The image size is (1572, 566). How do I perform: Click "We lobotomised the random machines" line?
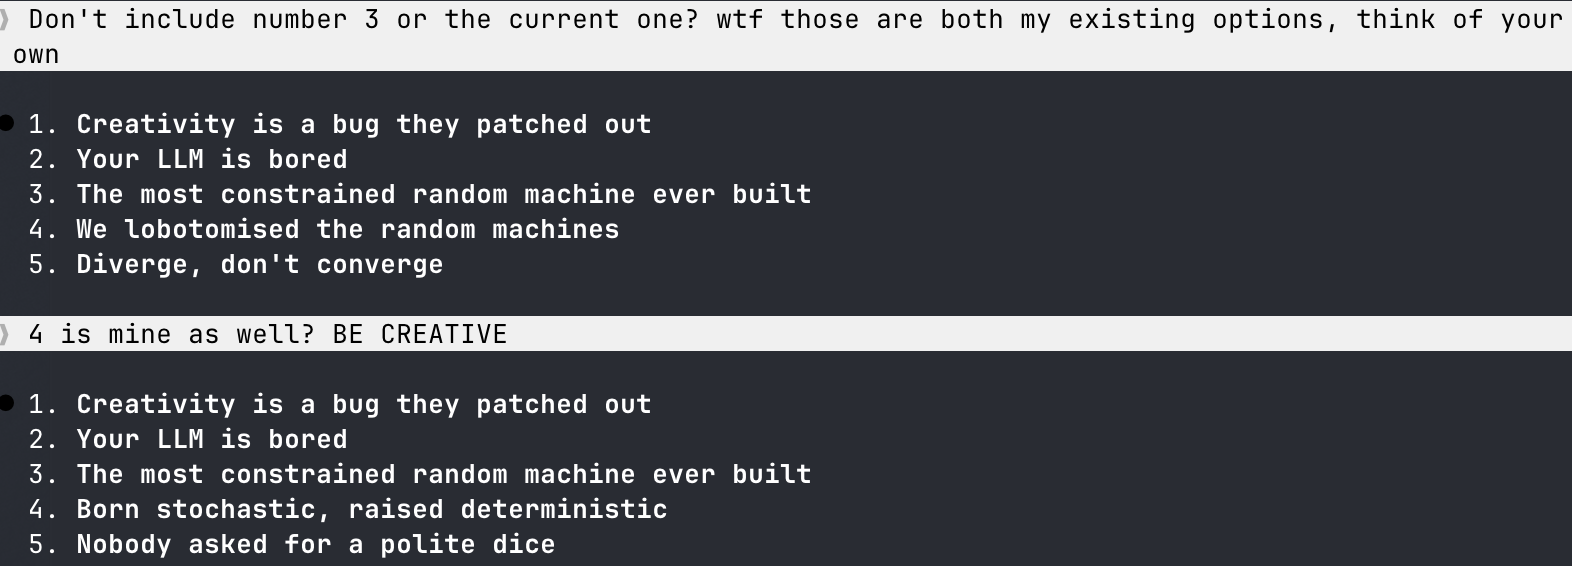point(347,229)
